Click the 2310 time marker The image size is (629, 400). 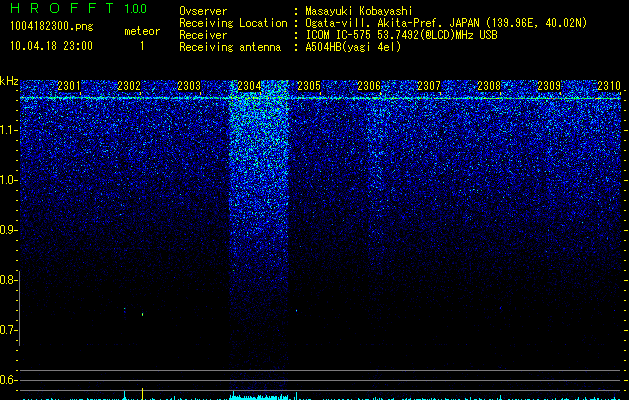(x=609, y=86)
